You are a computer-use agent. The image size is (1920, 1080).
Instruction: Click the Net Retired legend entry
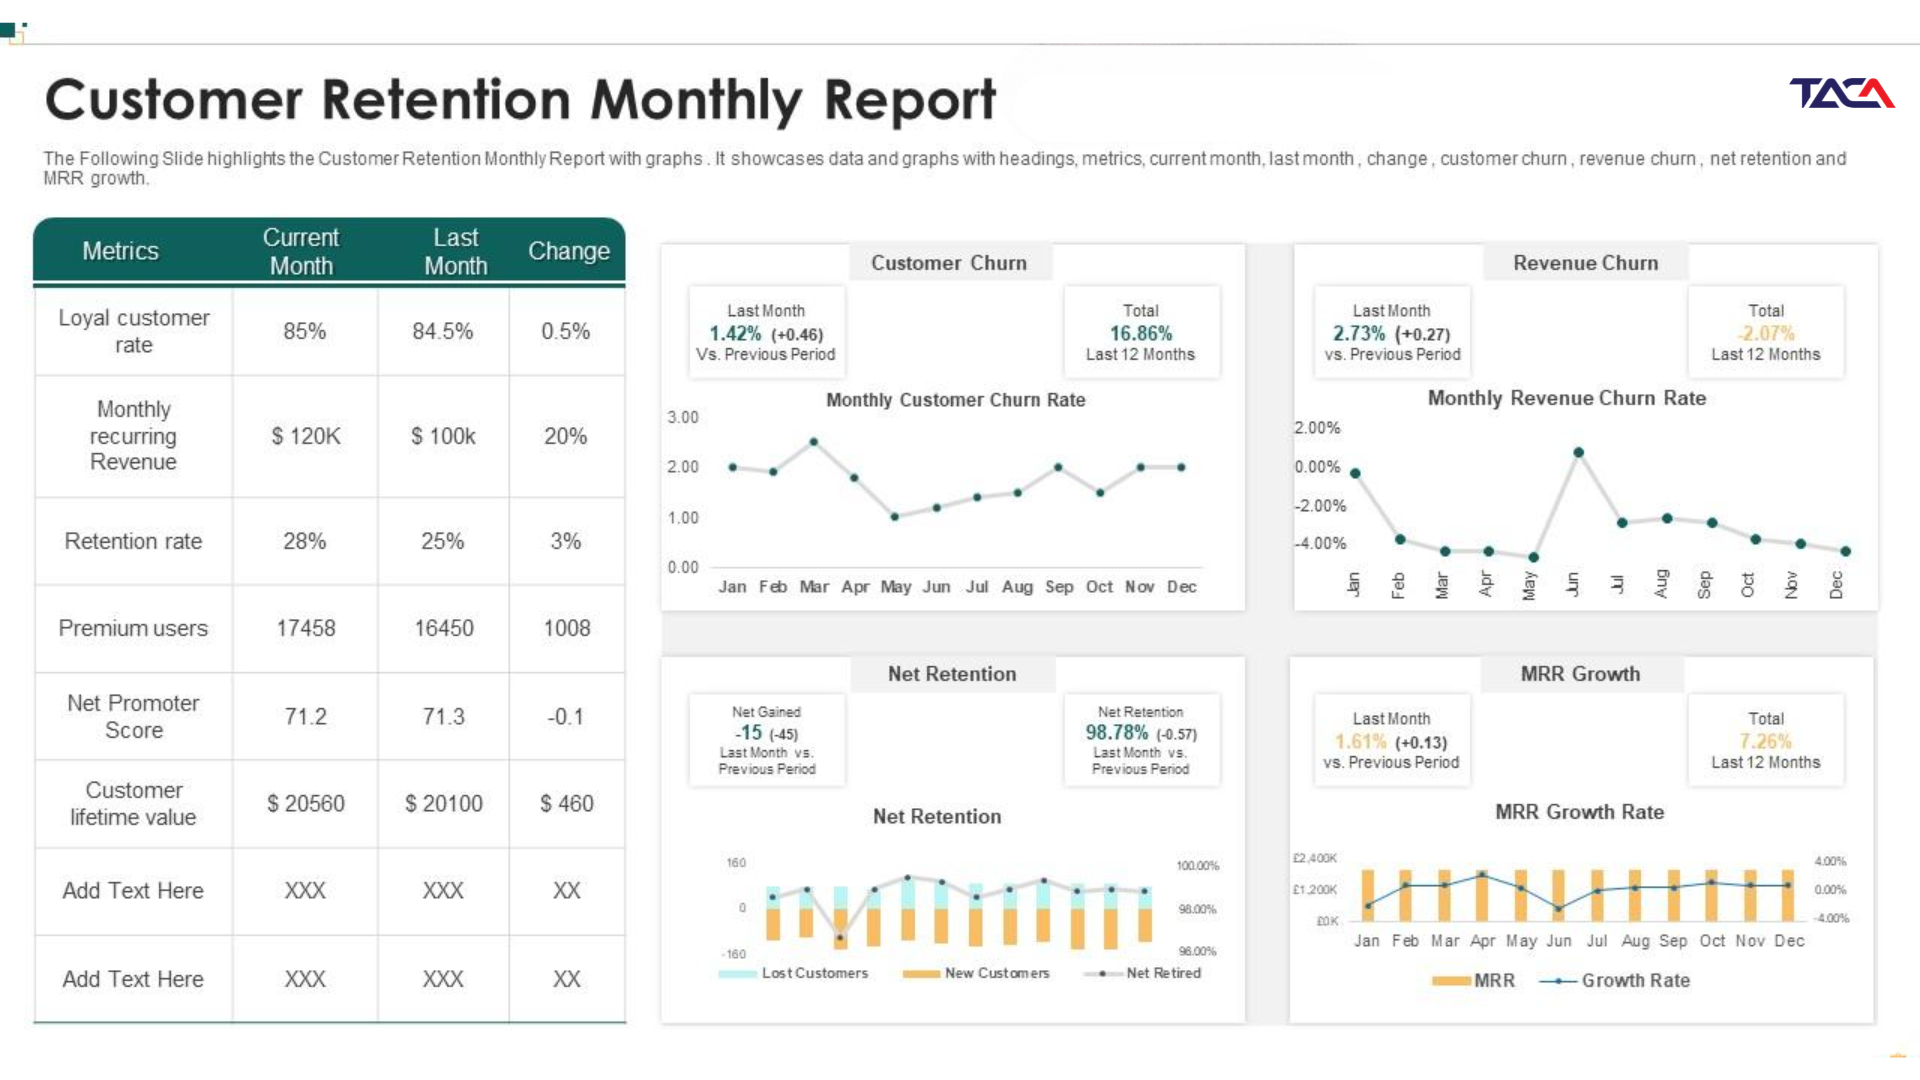tap(1142, 973)
